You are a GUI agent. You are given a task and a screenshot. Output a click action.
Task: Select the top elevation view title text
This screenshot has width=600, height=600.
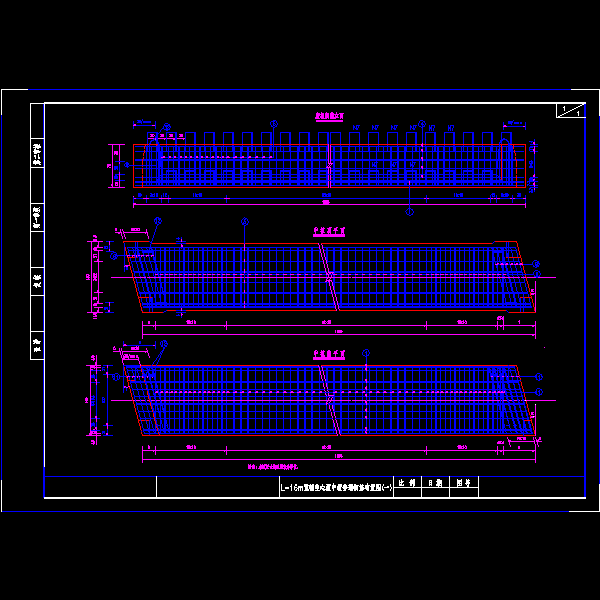(x=330, y=117)
